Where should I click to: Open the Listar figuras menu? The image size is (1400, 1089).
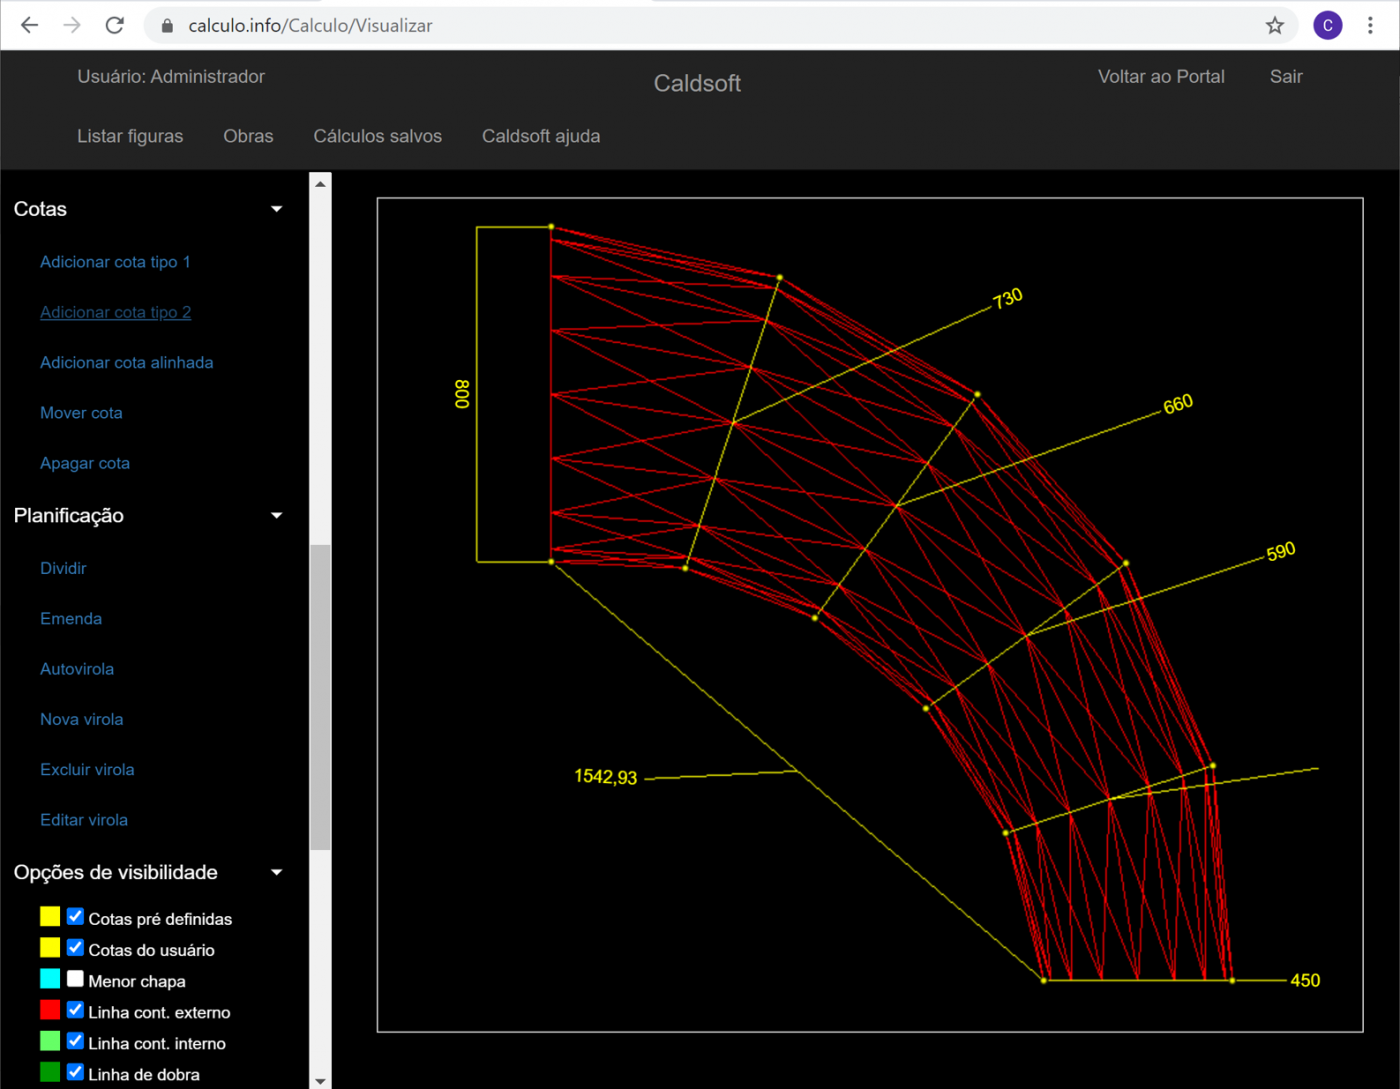[x=130, y=136]
